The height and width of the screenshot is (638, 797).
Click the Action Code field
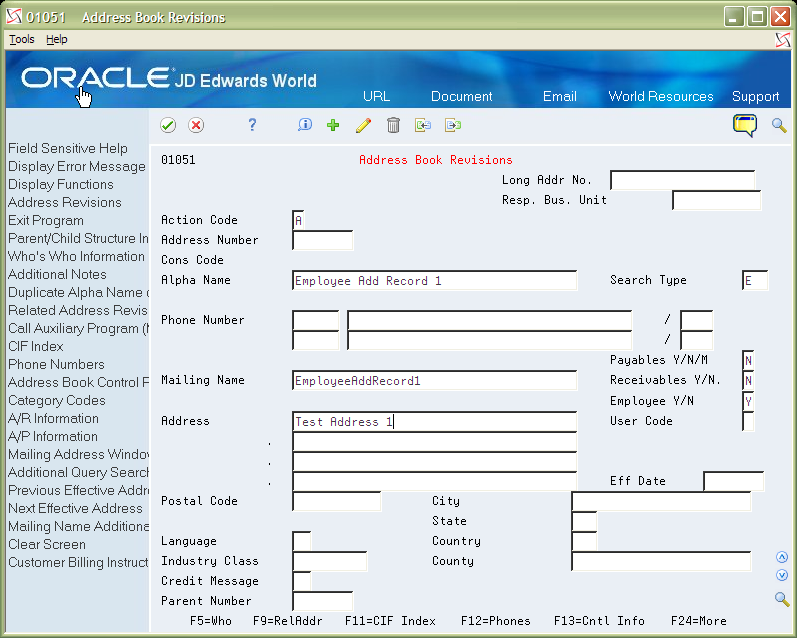(298, 220)
